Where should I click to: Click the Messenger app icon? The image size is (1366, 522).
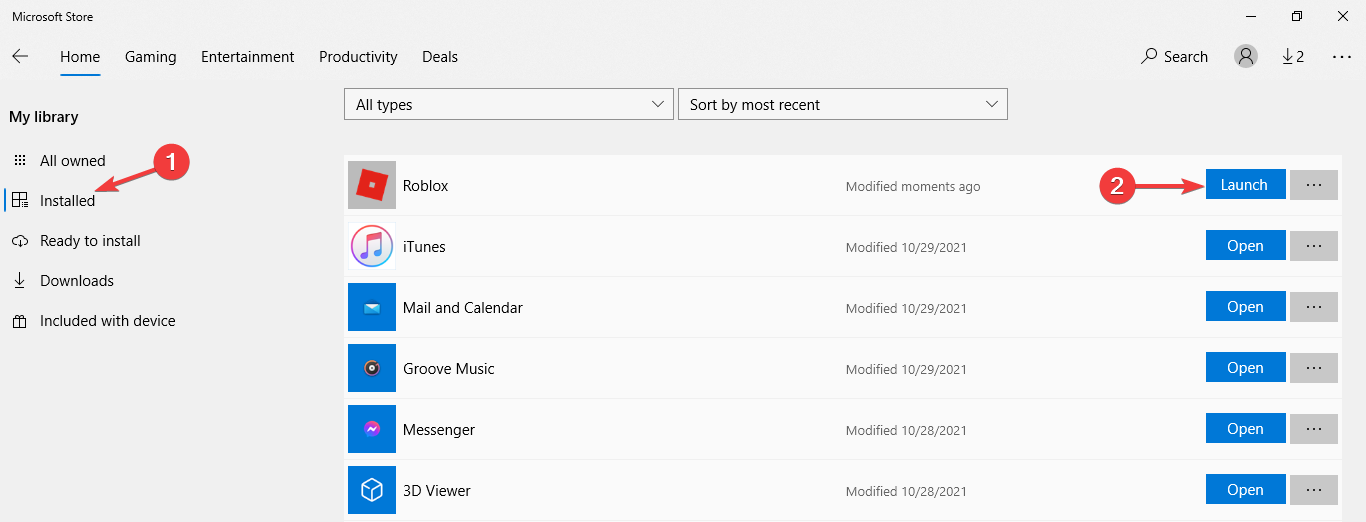[372, 430]
